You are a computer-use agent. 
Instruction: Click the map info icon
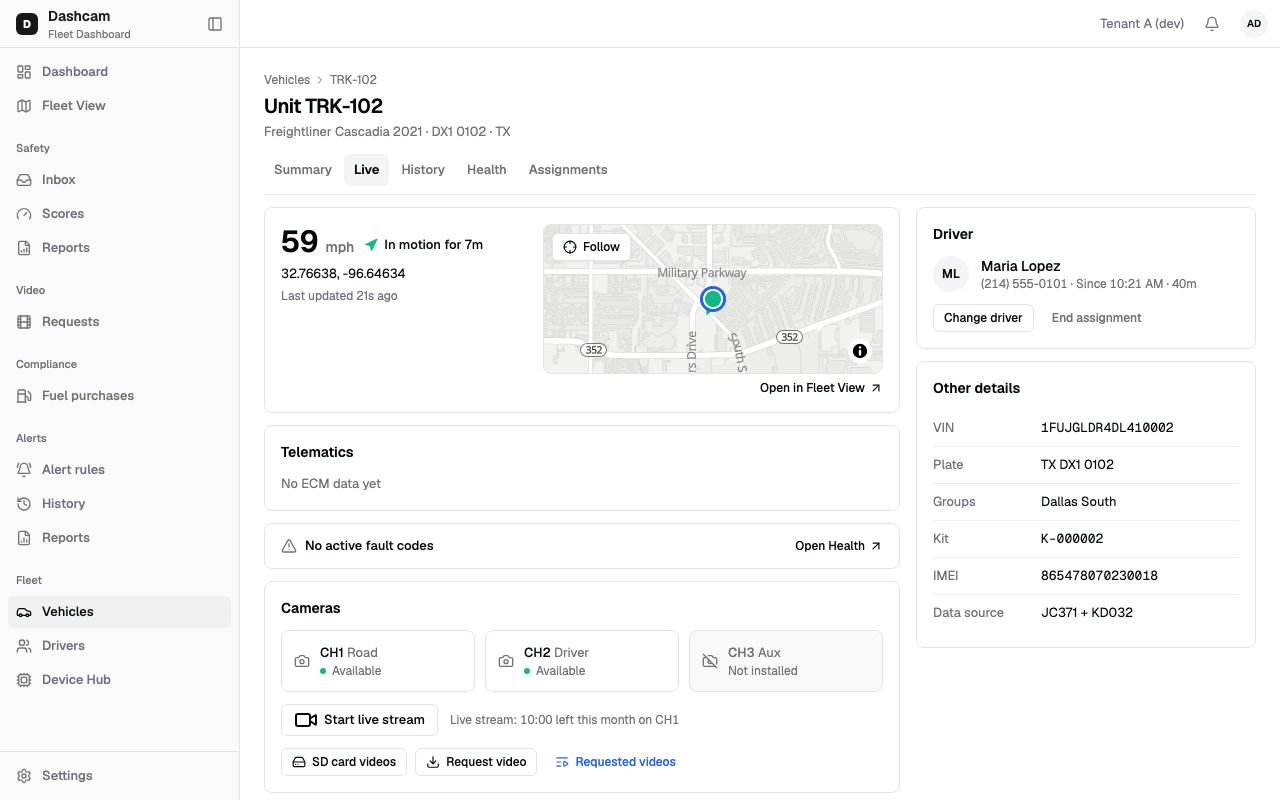pyautogui.click(x=860, y=351)
